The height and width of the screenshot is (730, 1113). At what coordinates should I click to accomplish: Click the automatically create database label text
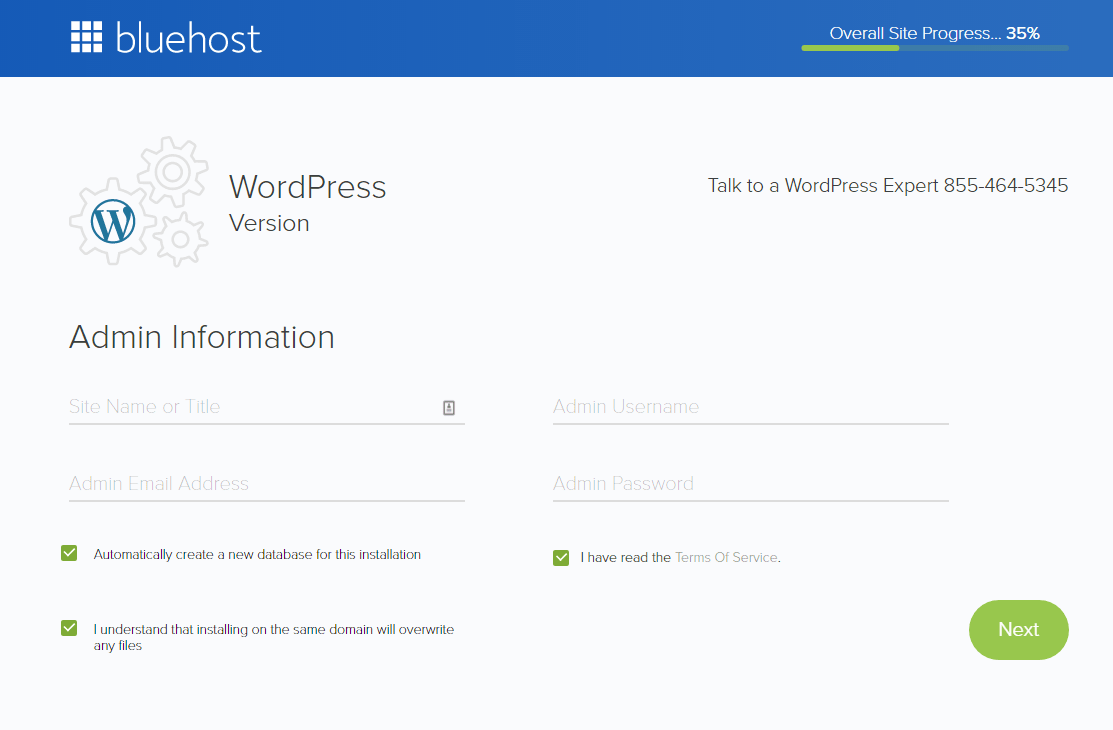(257, 555)
